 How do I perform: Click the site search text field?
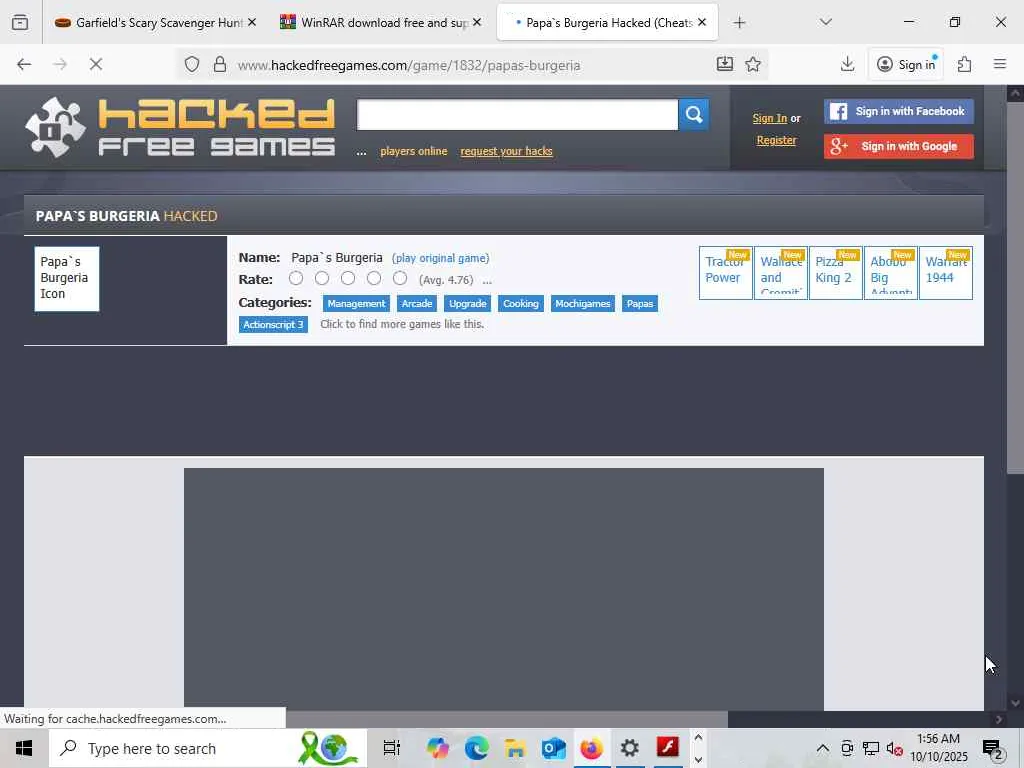click(517, 115)
